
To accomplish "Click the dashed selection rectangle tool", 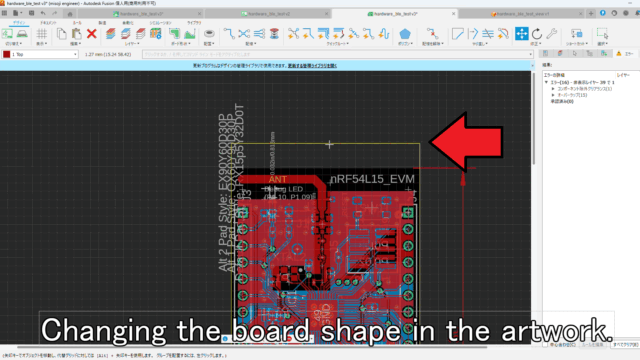I will click(602, 33).
